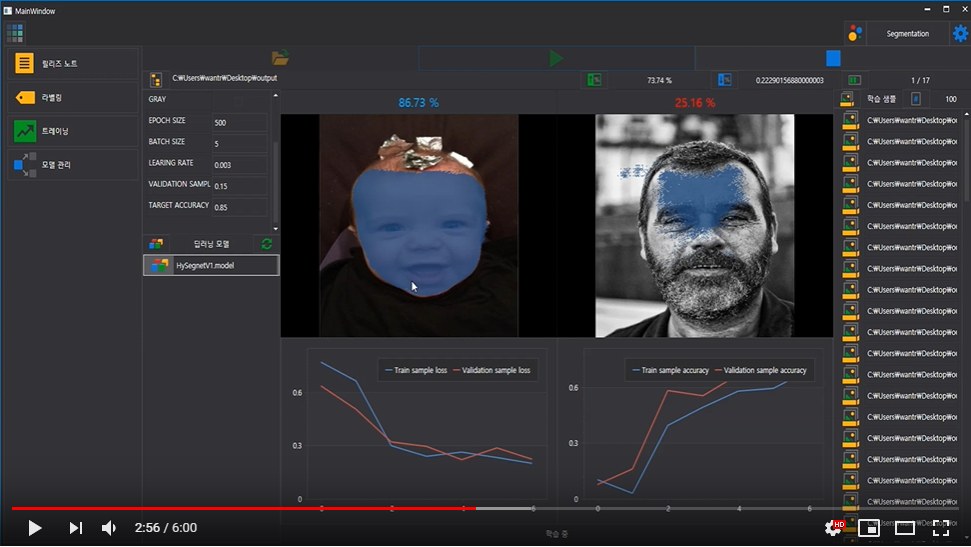Viewport: 971px width, 547px height.
Task: Click the 0.22290156880000003 loss value
Action: [x=790, y=80]
